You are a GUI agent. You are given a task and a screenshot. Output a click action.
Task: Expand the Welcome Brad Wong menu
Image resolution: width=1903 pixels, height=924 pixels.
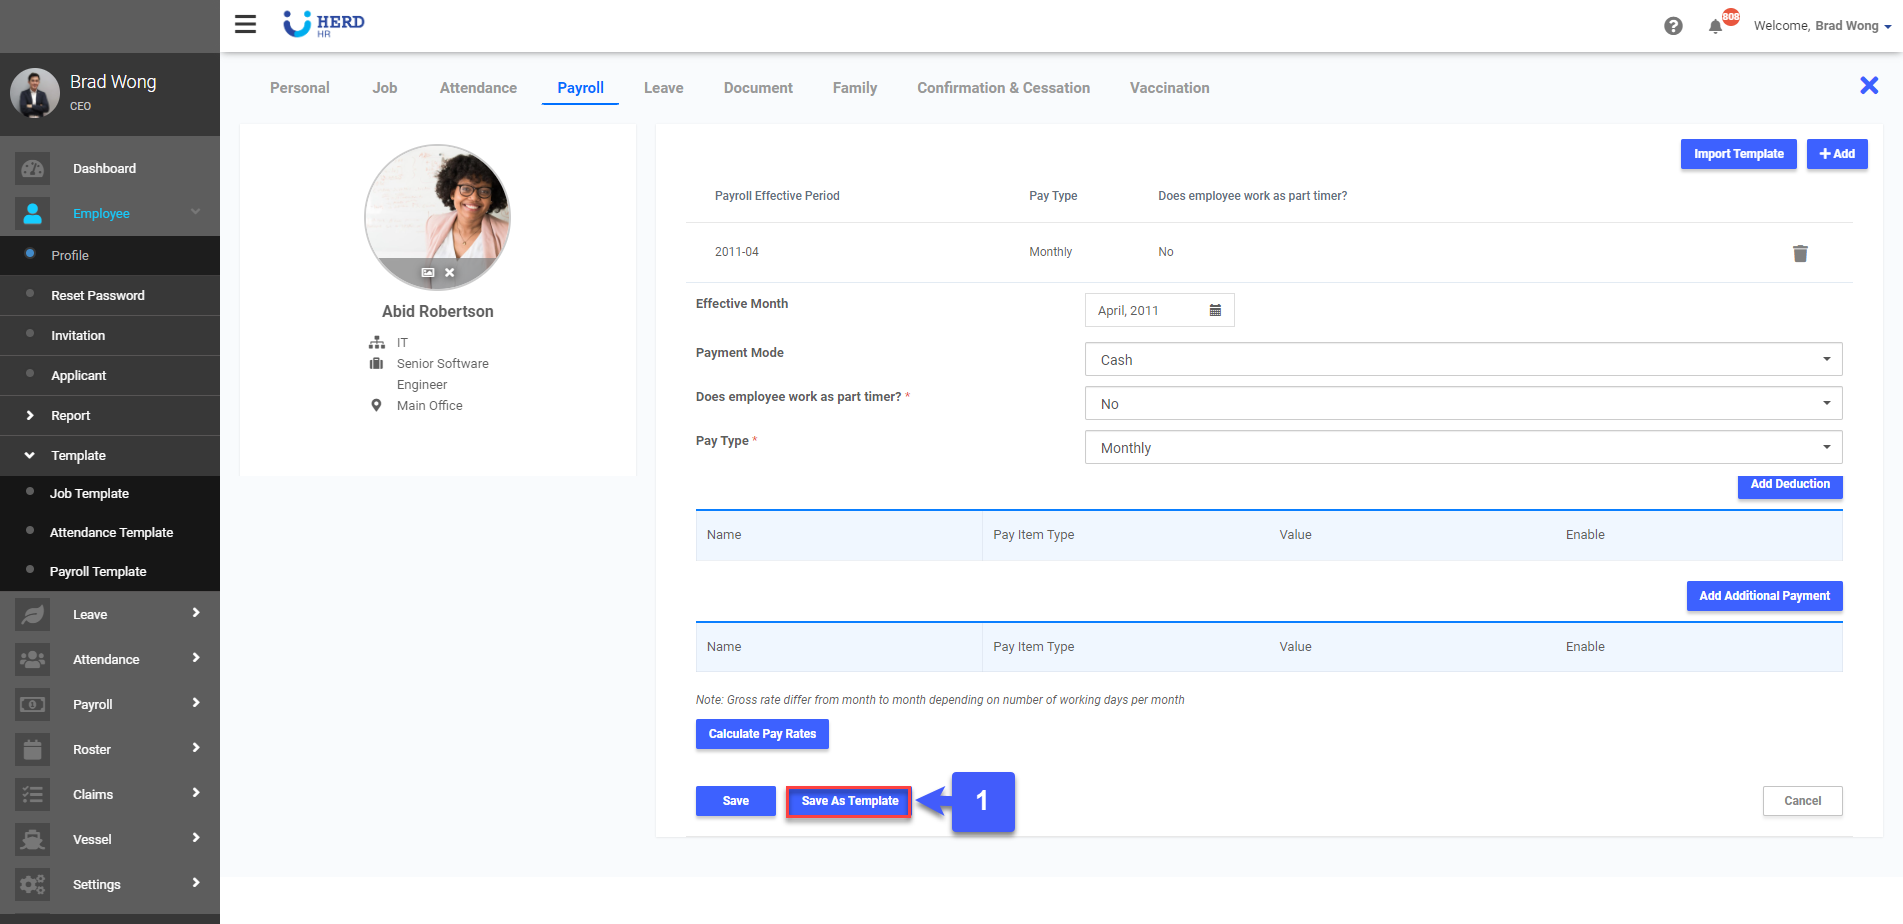pos(1822,25)
